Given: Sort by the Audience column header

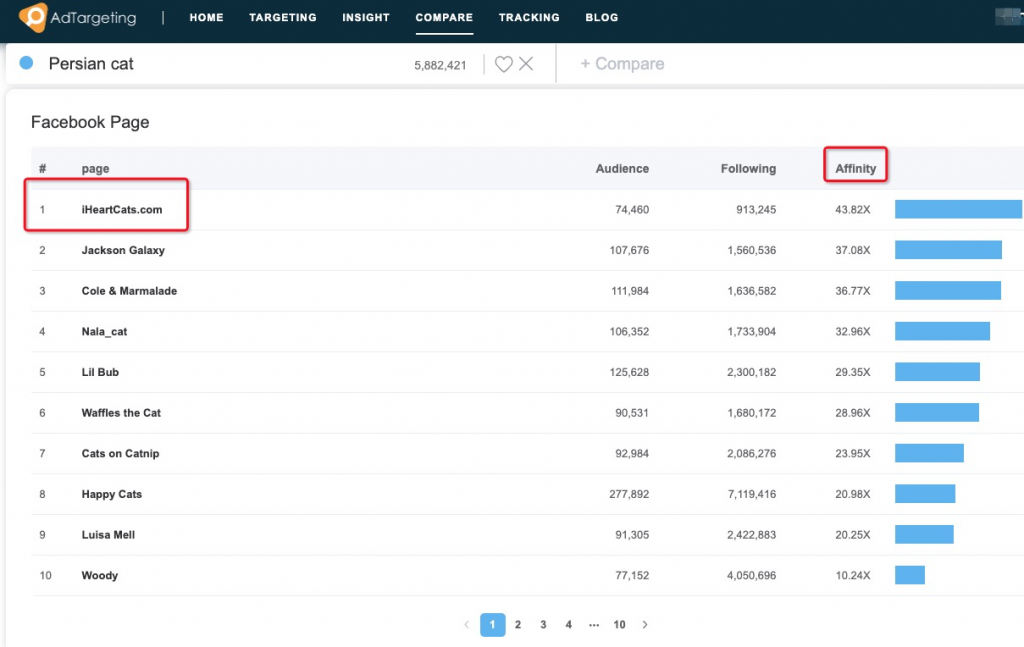Looking at the screenshot, I should 622,168.
